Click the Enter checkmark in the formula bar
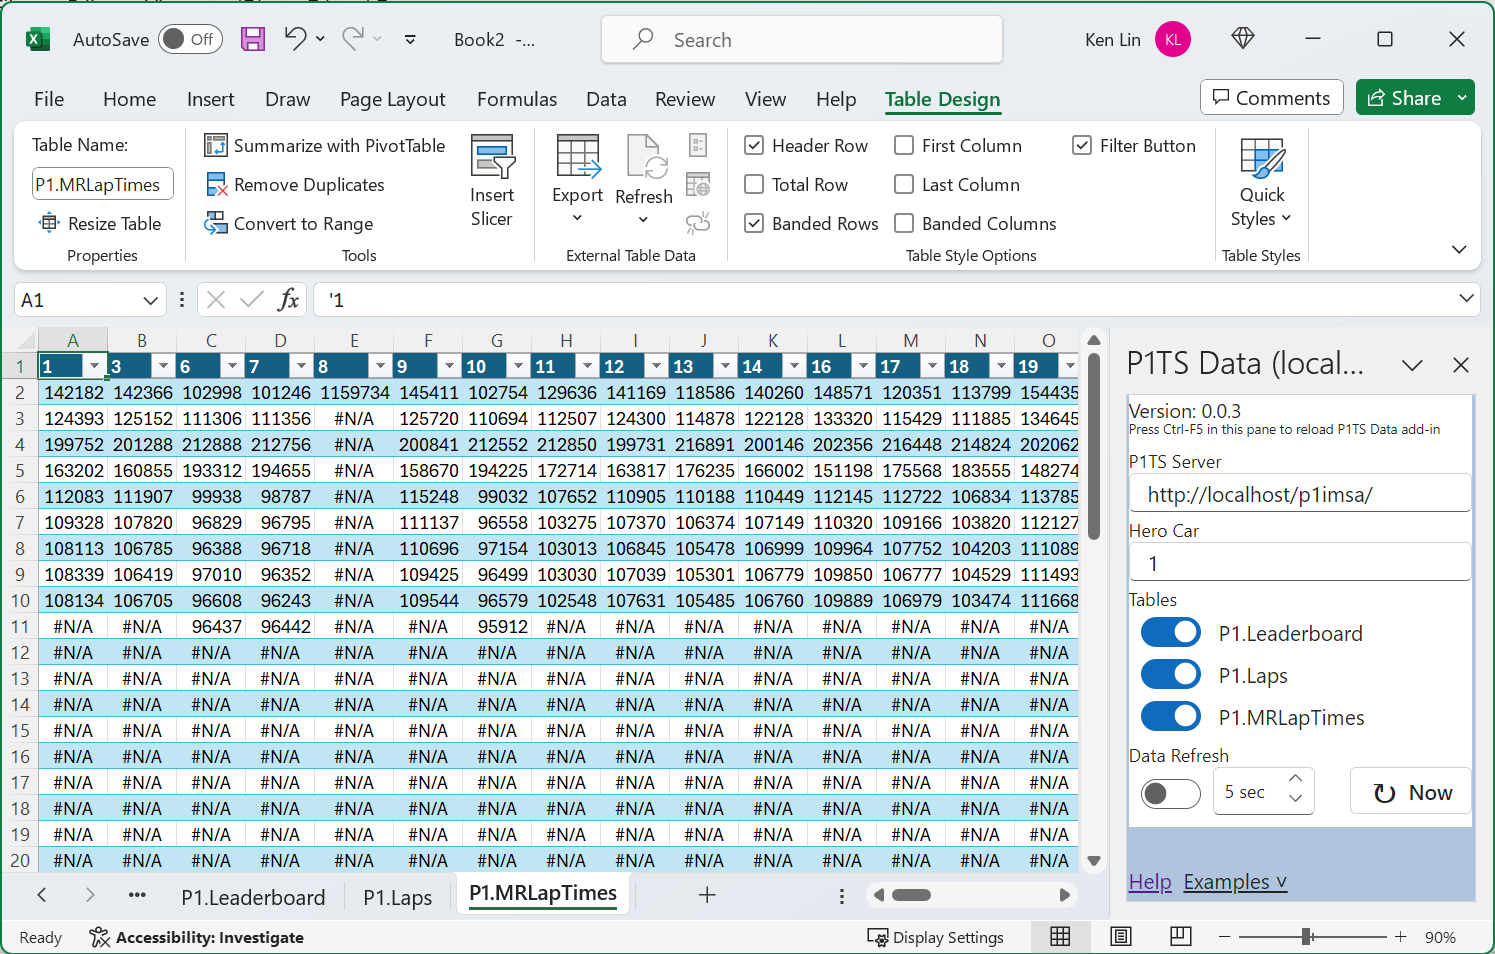This screenshot has width=1495, height=954. click(252, 299)
